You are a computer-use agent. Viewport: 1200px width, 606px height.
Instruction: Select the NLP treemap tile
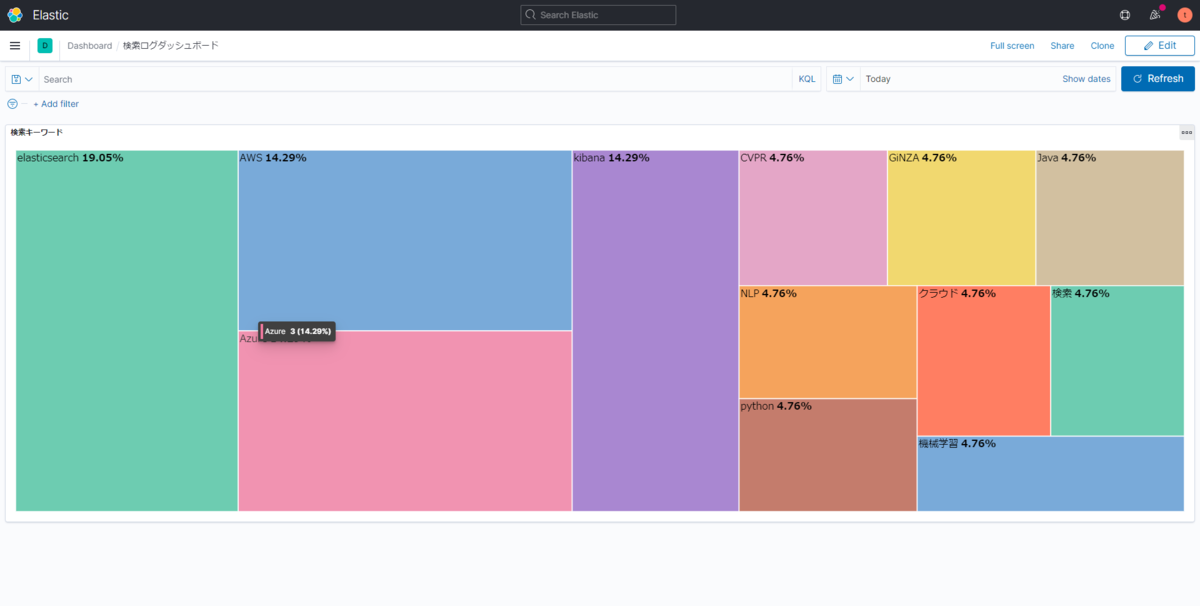(x=828, y=342)
